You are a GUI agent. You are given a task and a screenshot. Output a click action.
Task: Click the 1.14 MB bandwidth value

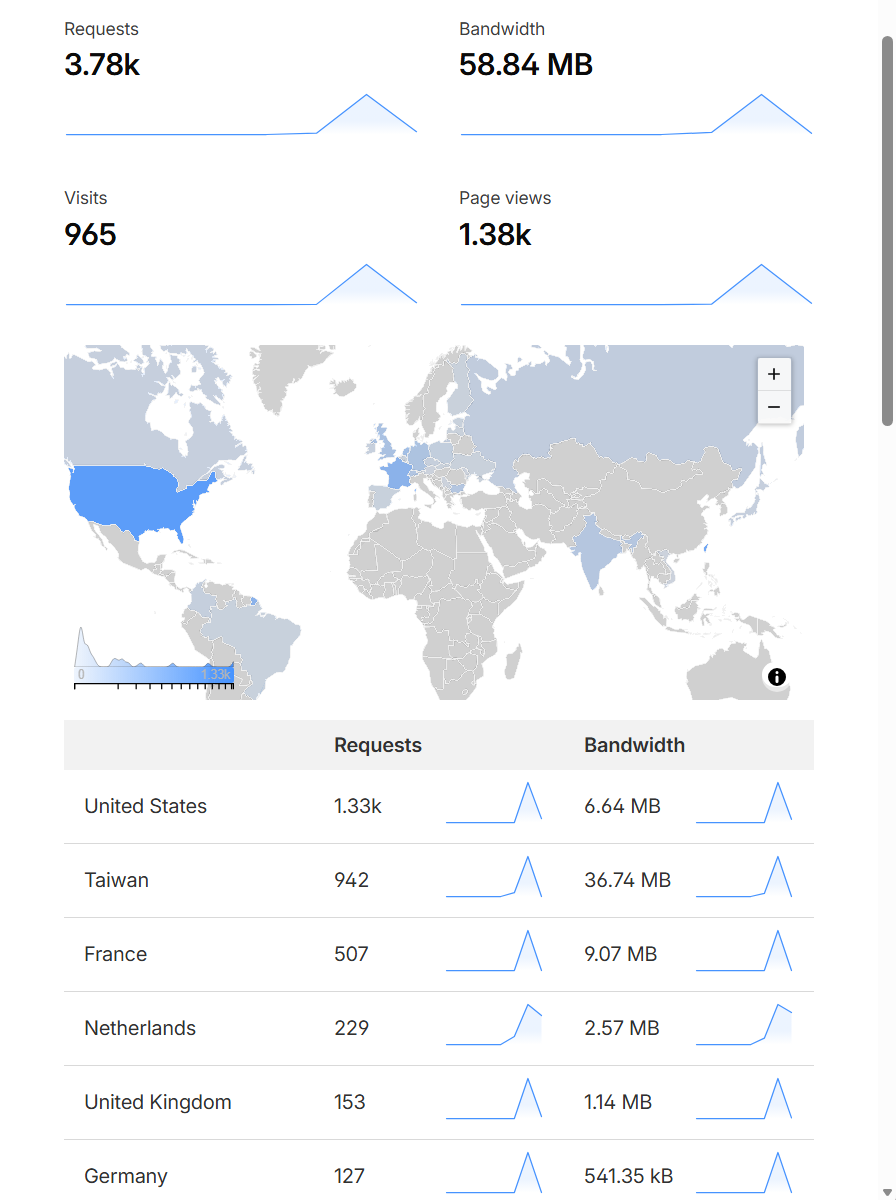pyautogui.click(x=618, y=1102)
